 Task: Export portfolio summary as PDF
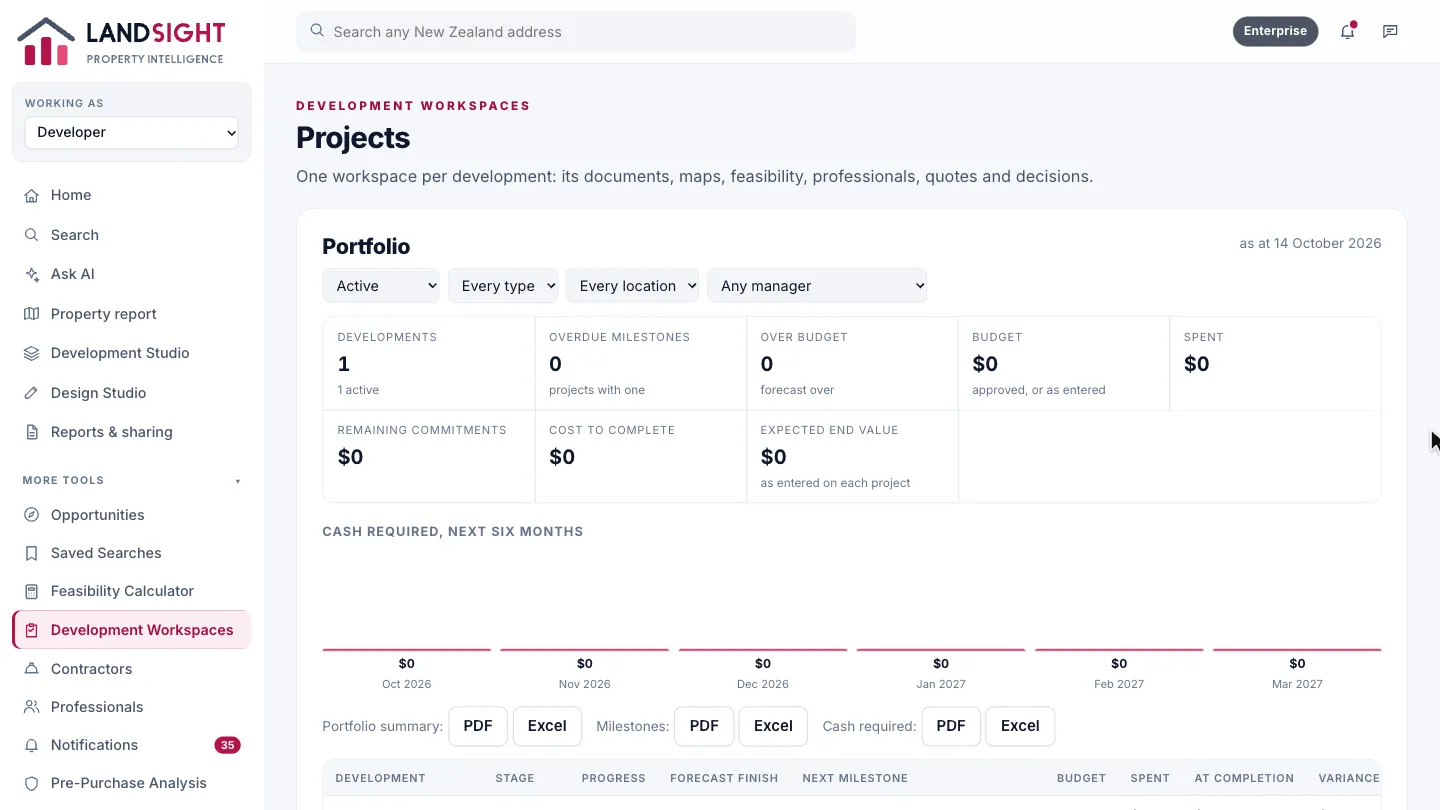tap(478, 726)
